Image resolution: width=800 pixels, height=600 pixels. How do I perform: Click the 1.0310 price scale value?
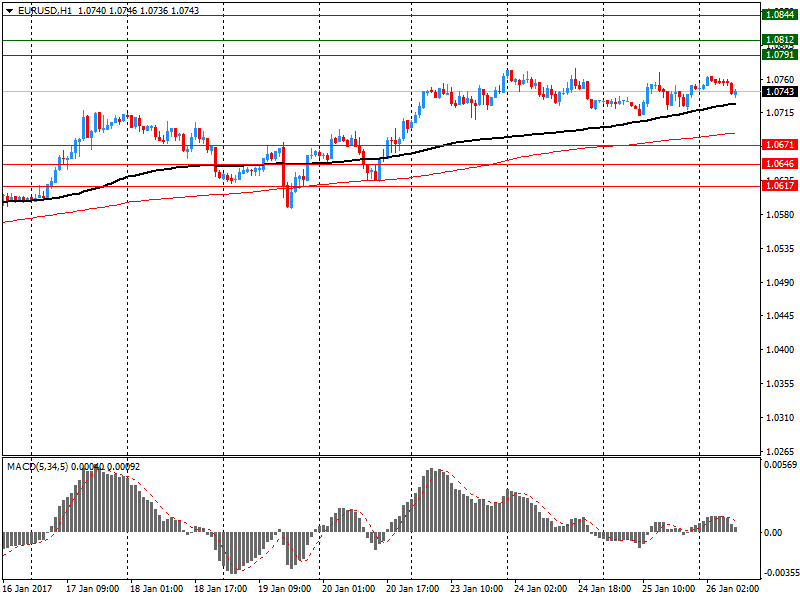780,418
